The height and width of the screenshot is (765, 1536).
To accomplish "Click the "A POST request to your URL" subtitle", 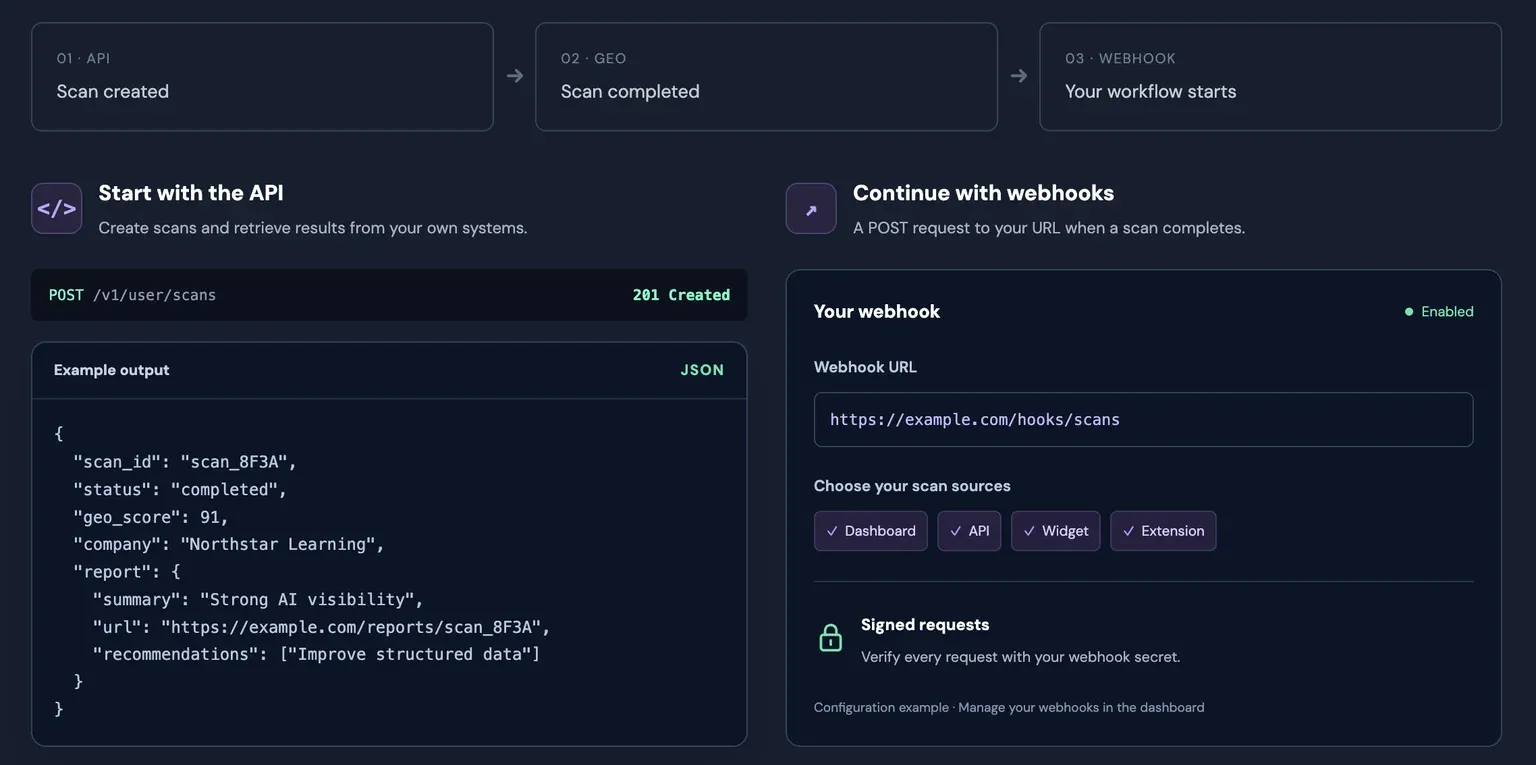I will click(1049, 228).
